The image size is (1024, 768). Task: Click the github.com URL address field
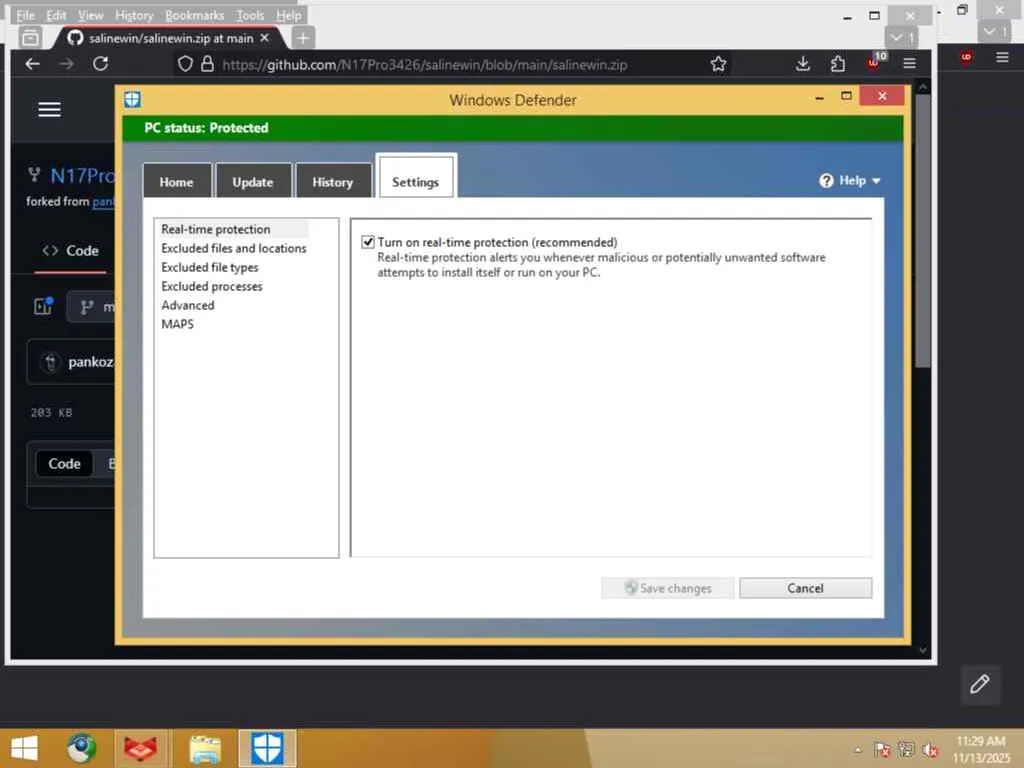424,65
